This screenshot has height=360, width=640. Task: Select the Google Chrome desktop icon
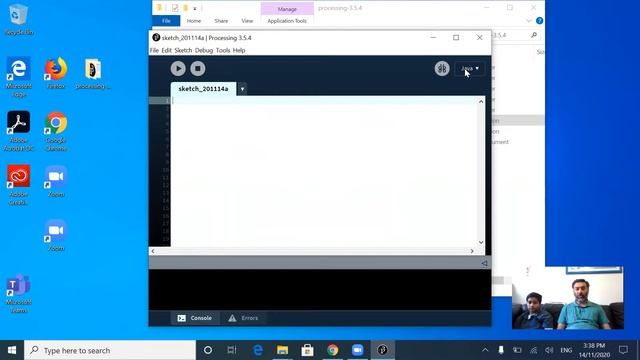point(56,131)
